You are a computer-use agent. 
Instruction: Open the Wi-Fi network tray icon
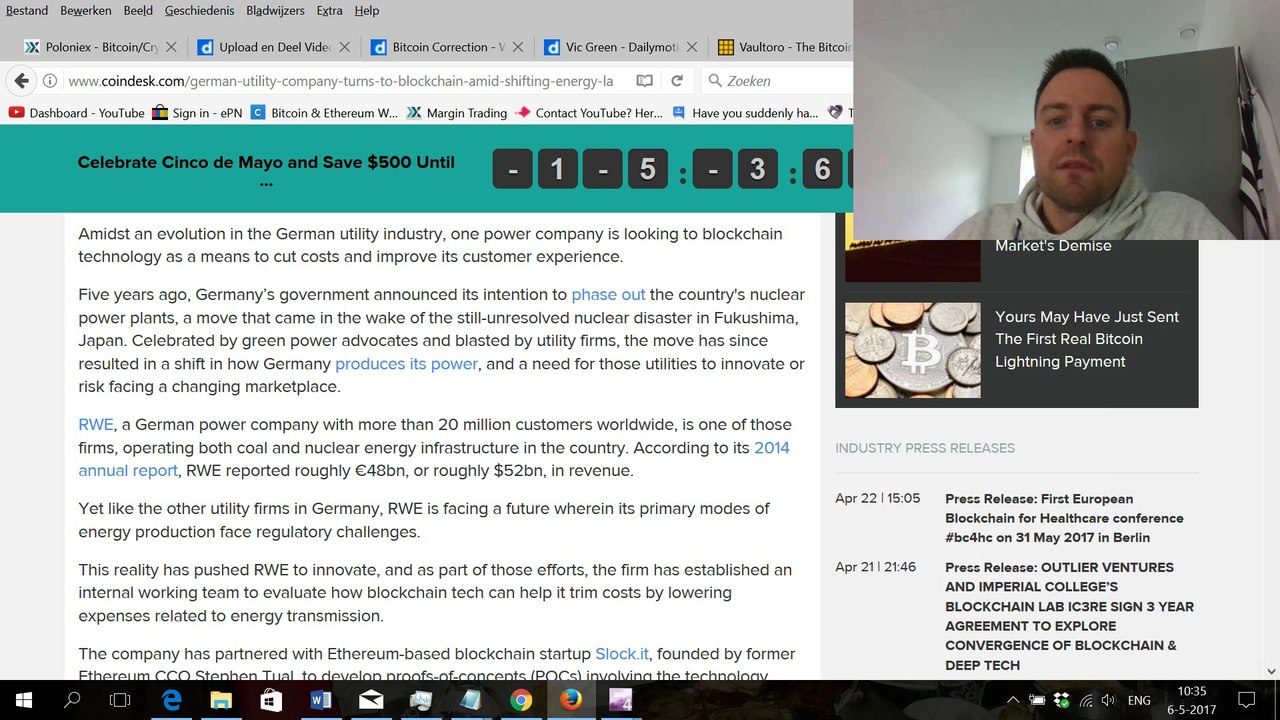[x=1085, y=700]
